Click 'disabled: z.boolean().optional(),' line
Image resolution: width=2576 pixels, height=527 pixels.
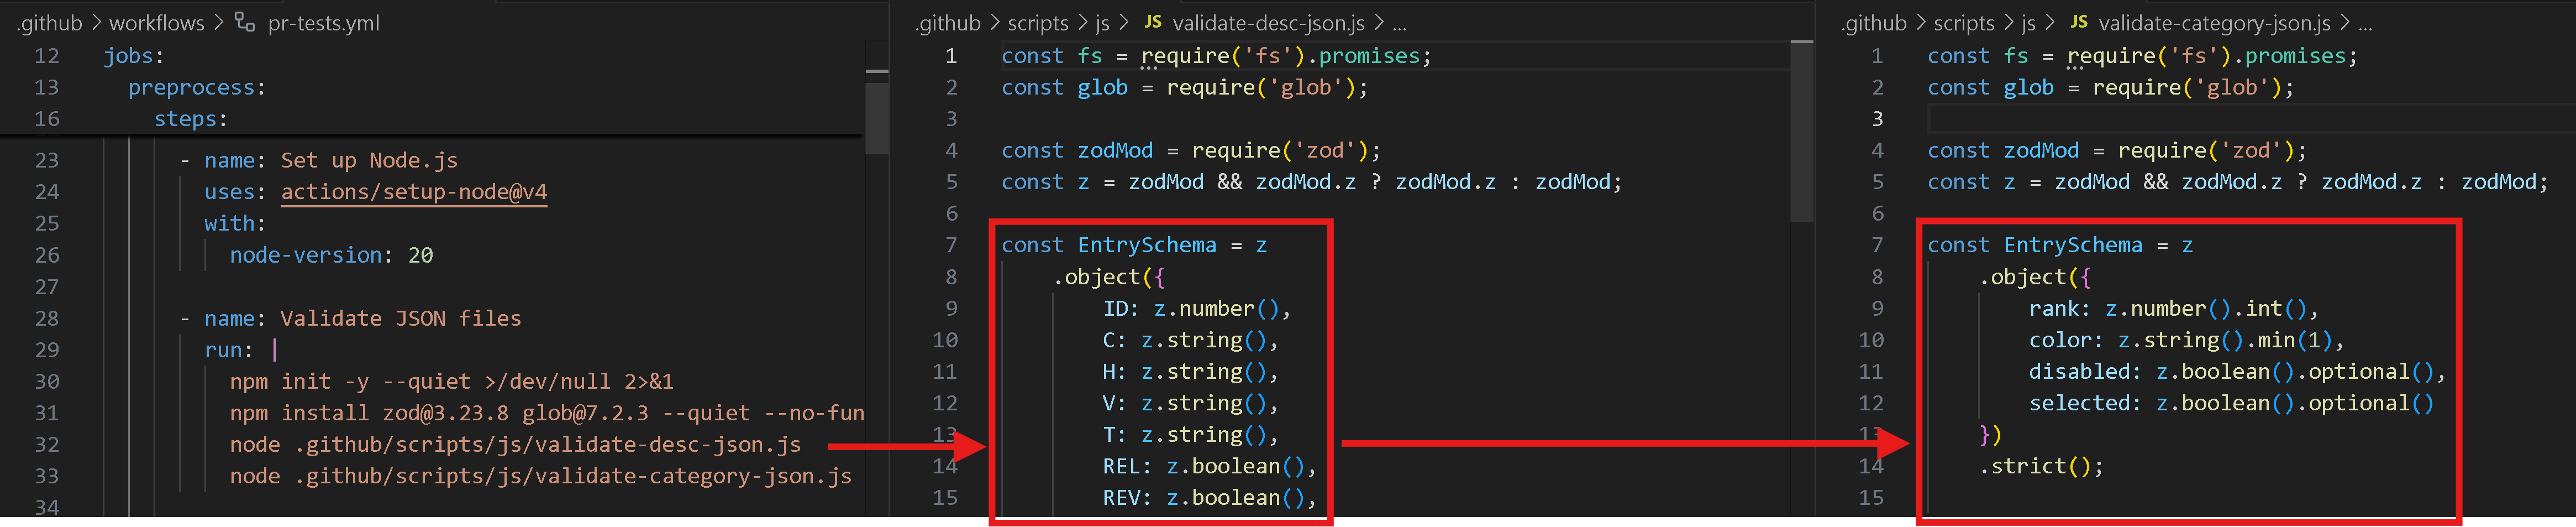(x=2237, y=371)
